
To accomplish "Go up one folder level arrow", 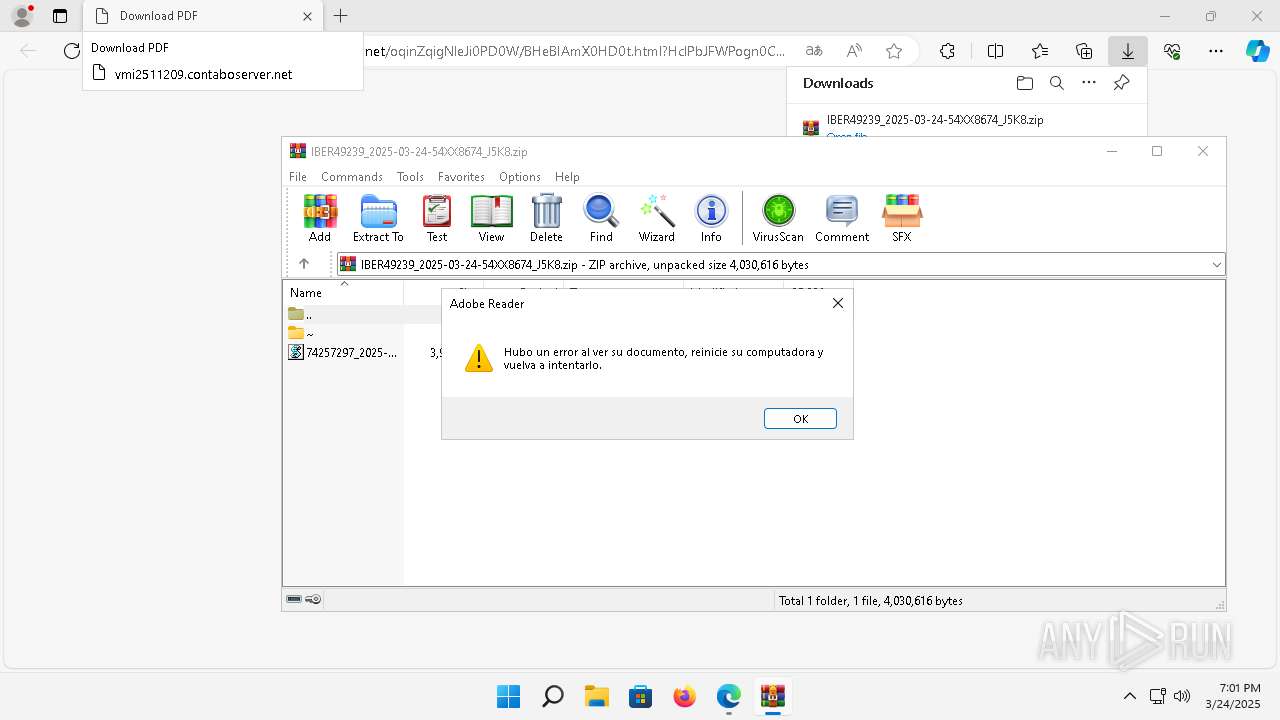I will point(304,264).
